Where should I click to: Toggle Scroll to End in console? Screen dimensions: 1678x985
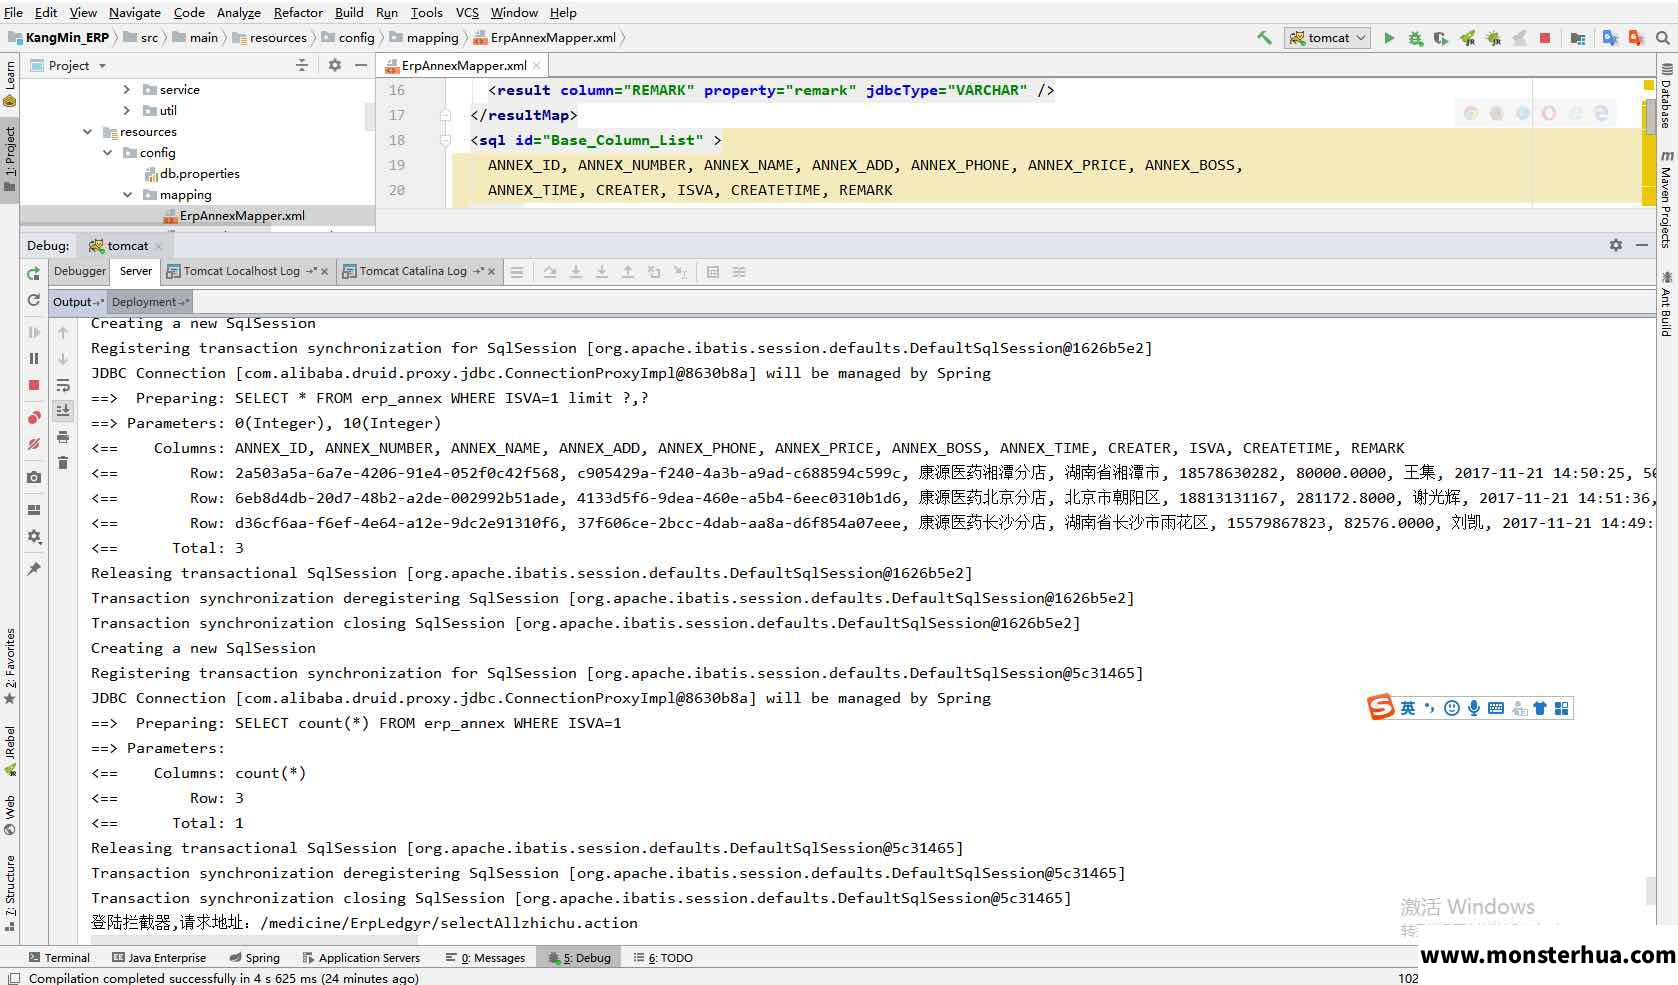pyautogui.click(x=63, y=410)
